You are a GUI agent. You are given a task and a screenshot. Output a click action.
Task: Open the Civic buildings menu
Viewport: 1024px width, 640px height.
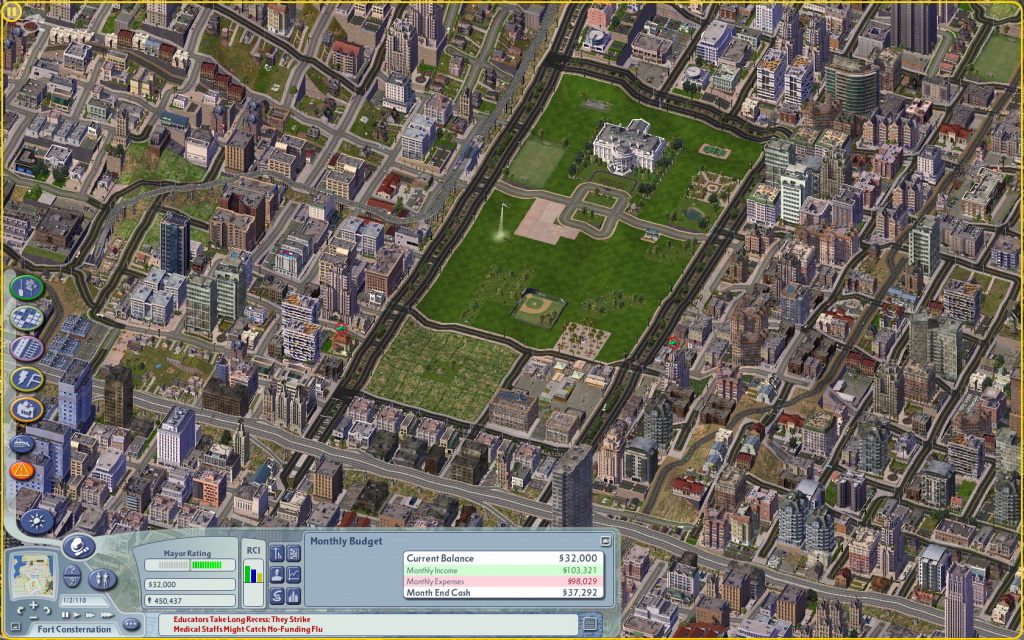26,410
